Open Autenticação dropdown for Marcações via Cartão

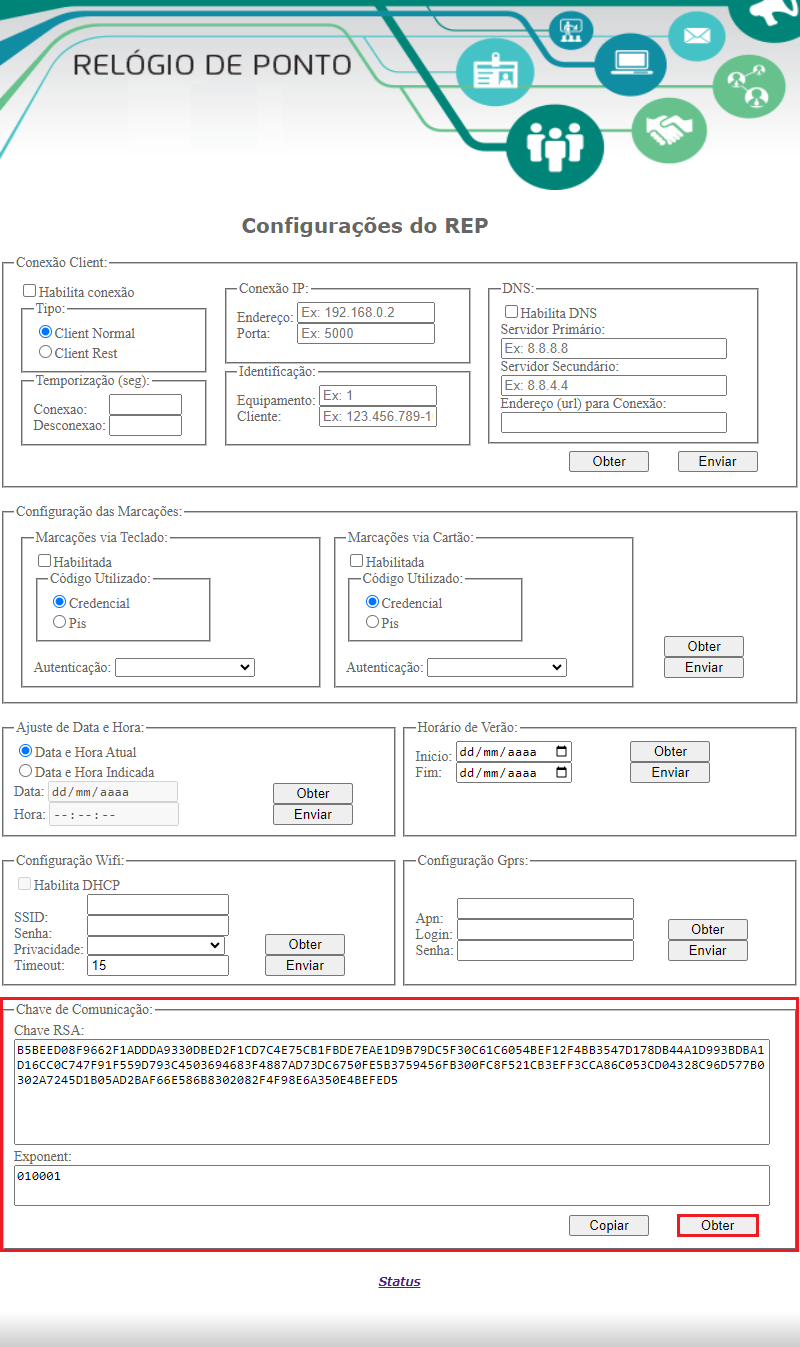coord(497,667)
